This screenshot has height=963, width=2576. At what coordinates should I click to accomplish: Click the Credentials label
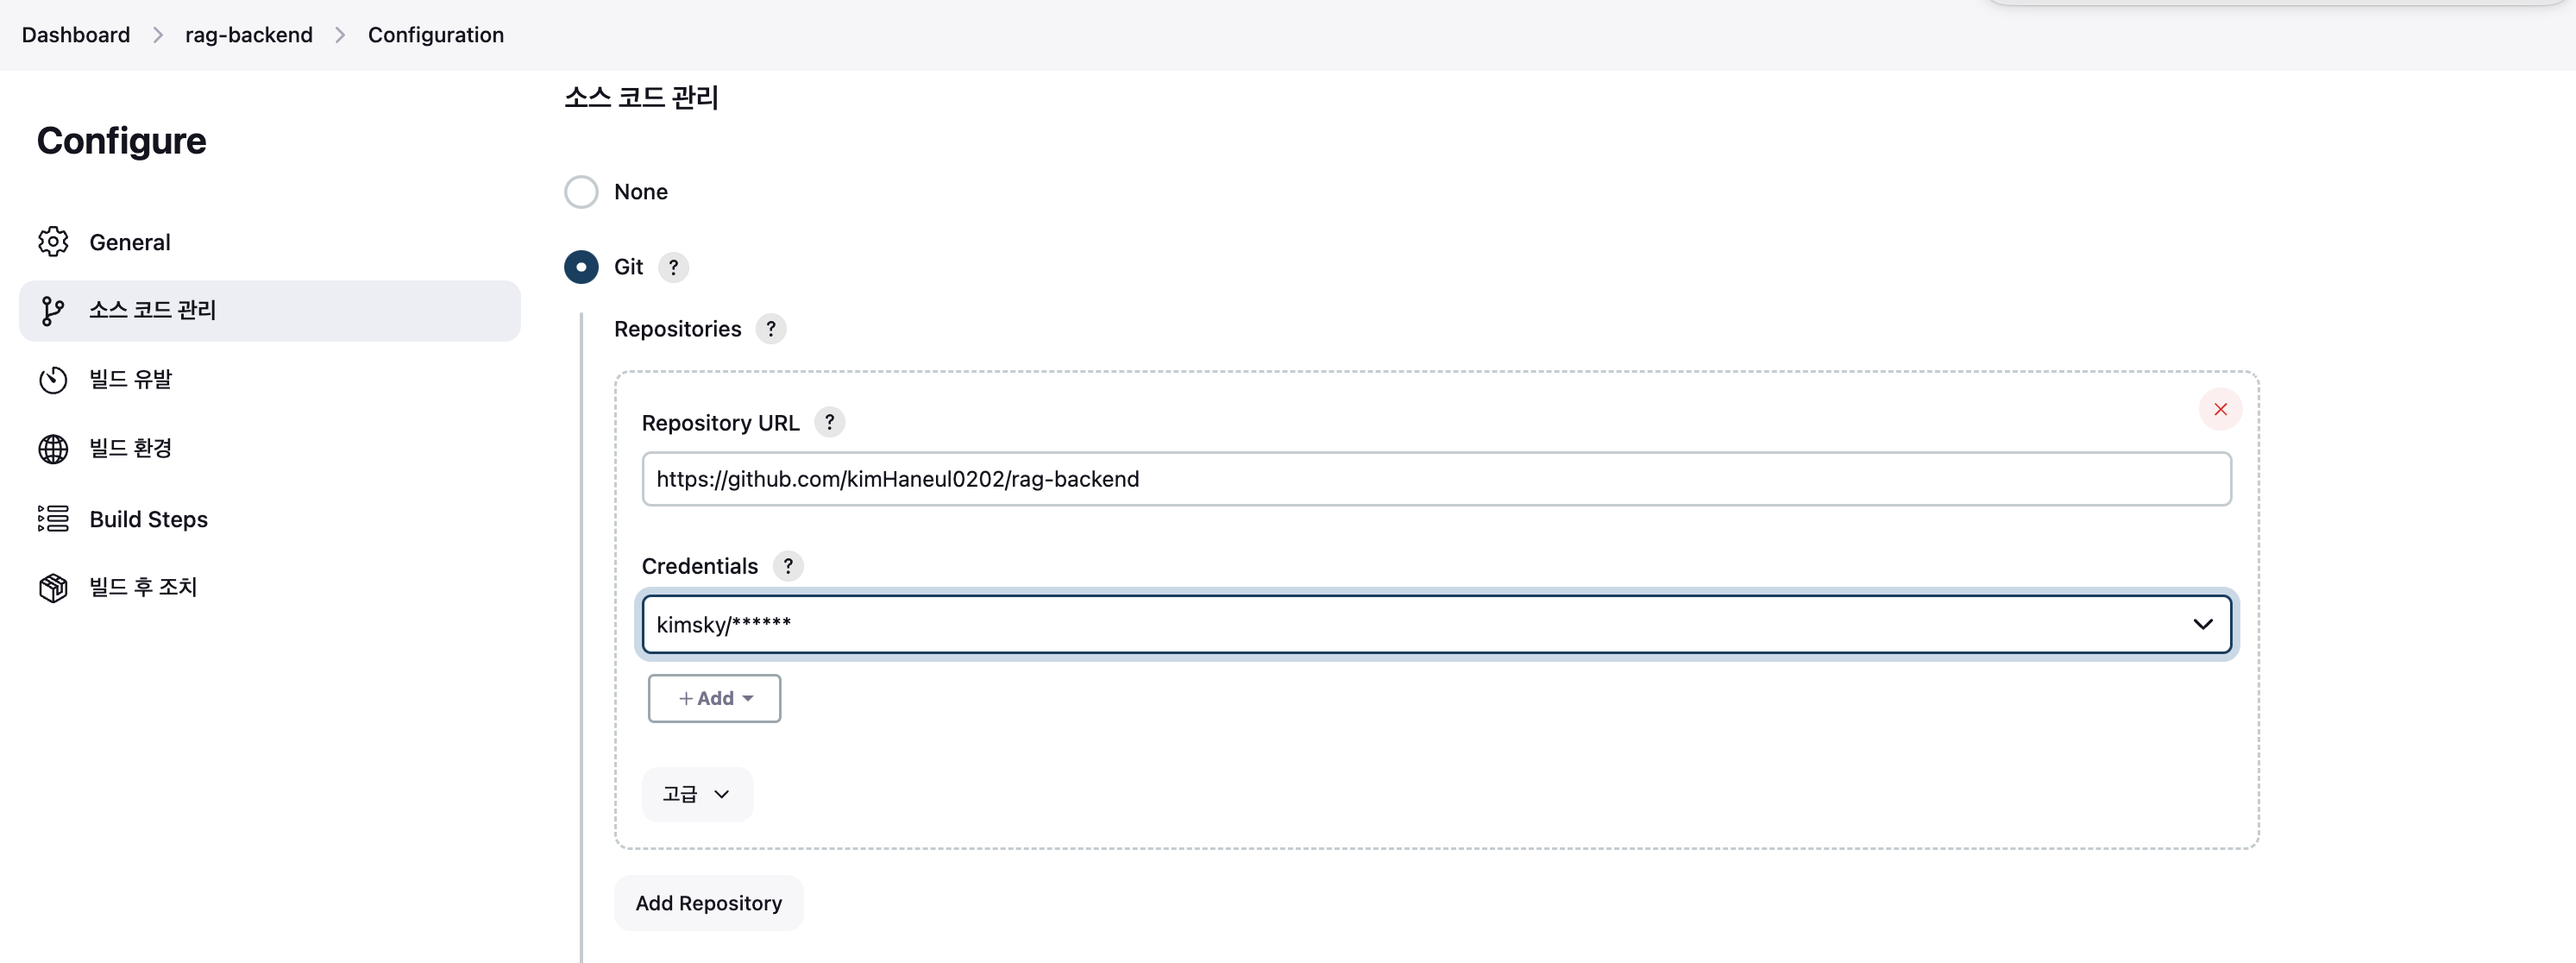[x=700, y=566]
